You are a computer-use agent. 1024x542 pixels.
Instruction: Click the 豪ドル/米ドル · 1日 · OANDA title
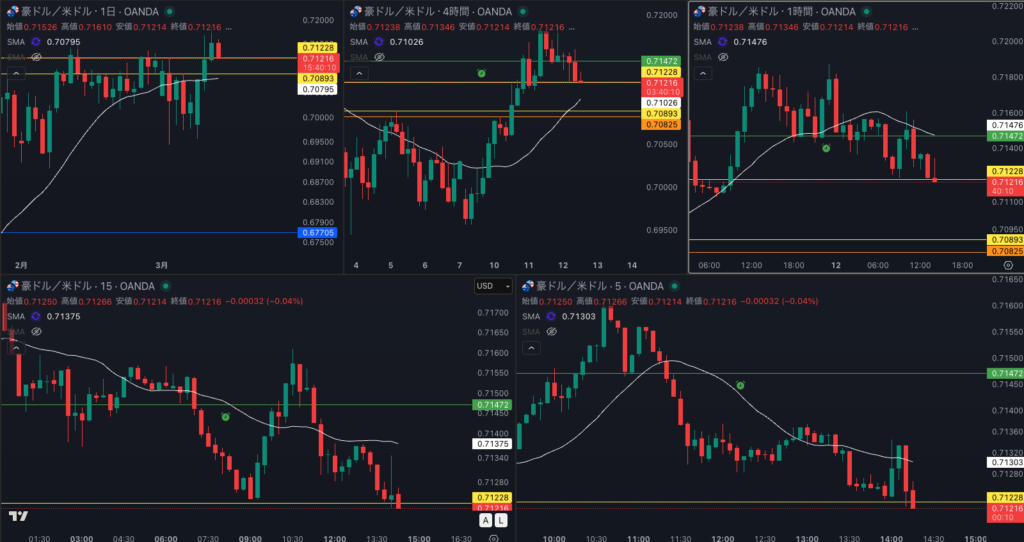click(x=91, y=12)
